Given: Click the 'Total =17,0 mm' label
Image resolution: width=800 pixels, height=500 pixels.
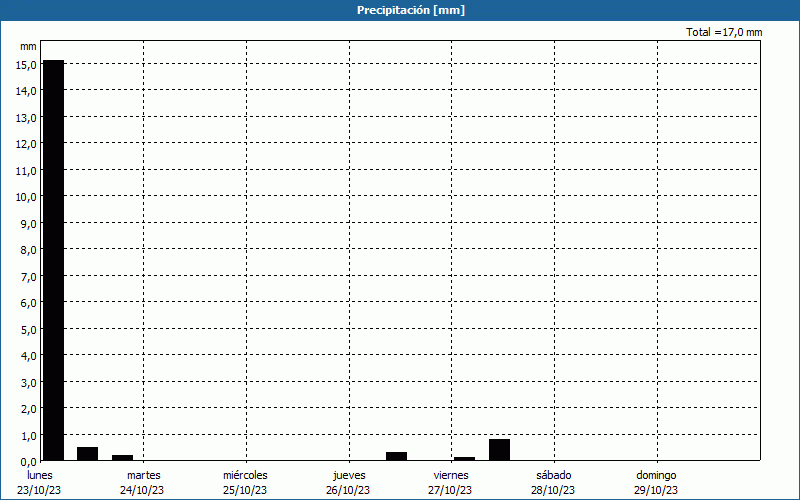Looking at the screenshot, I should pyautogui.click(x=724, y=32).
